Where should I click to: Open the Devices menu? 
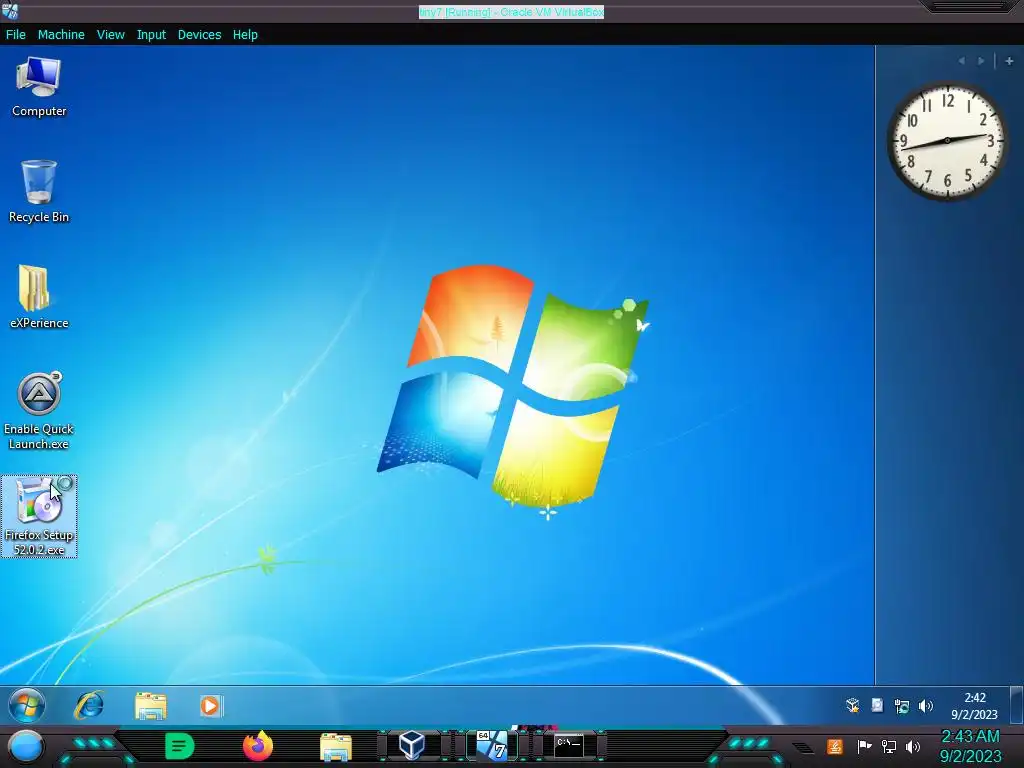(199, 35)
